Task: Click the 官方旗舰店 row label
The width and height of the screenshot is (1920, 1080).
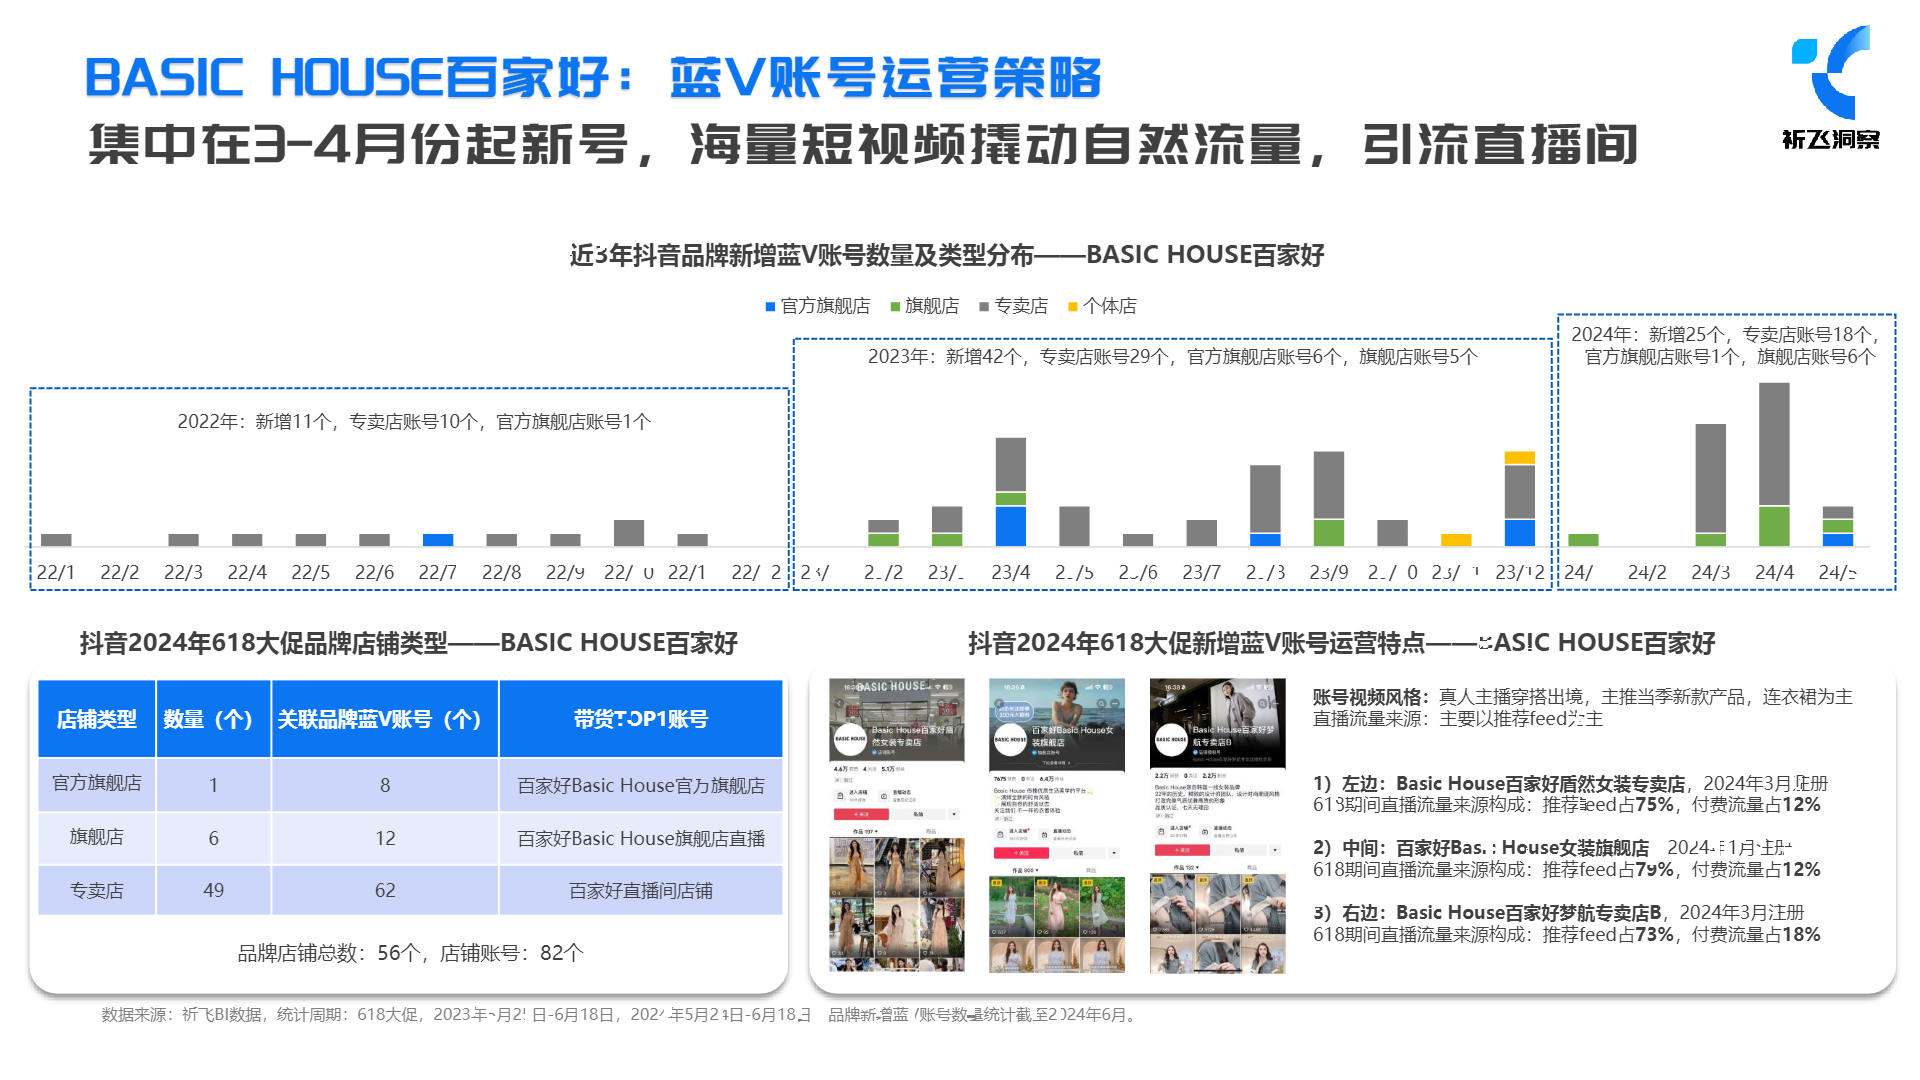Action: [97, 784]
